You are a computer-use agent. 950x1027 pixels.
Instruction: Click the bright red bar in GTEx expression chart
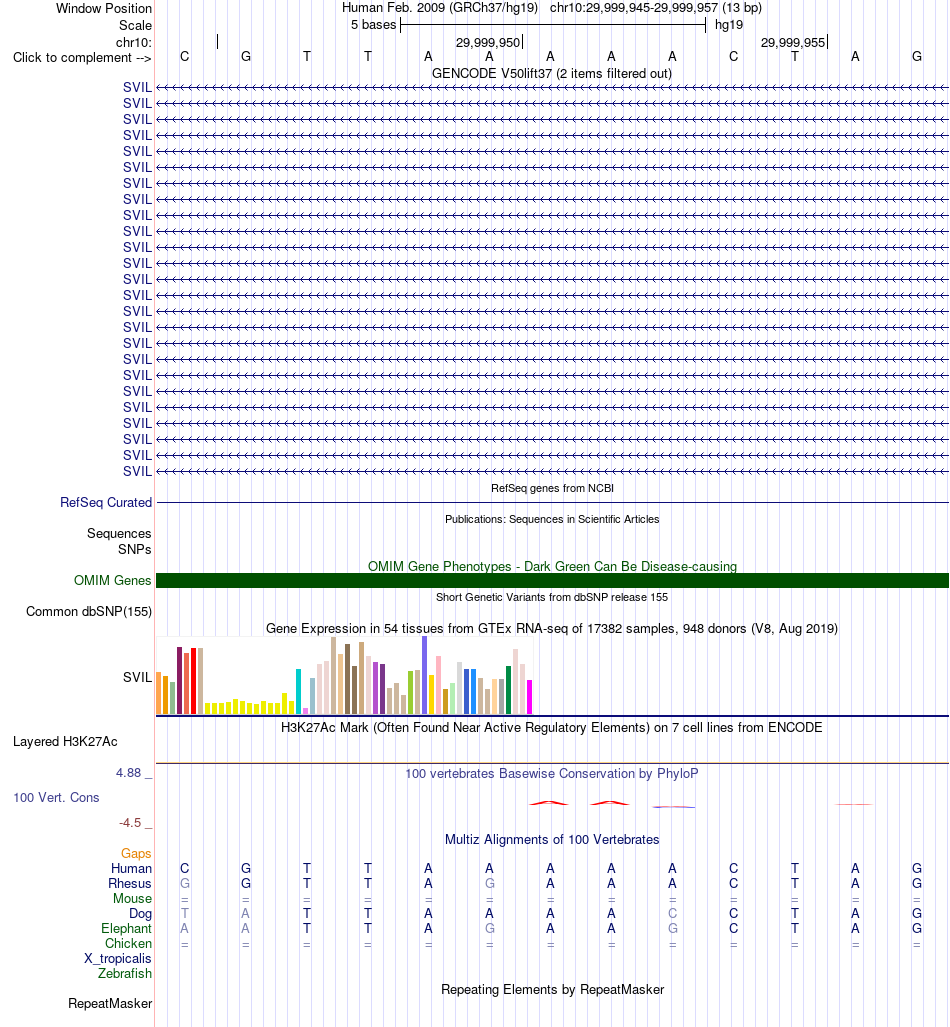click(x=193, y=681)
